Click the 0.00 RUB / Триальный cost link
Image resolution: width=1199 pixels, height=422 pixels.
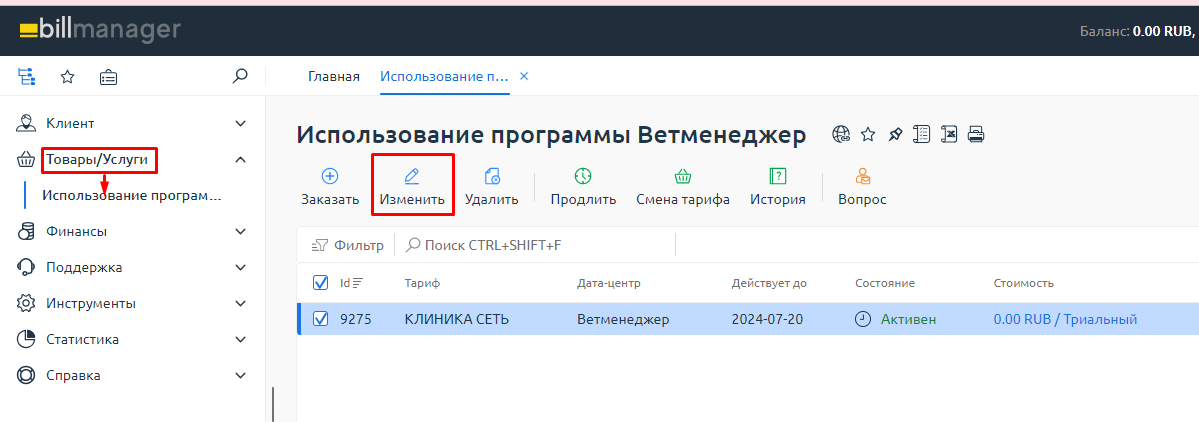(1065, 320)
